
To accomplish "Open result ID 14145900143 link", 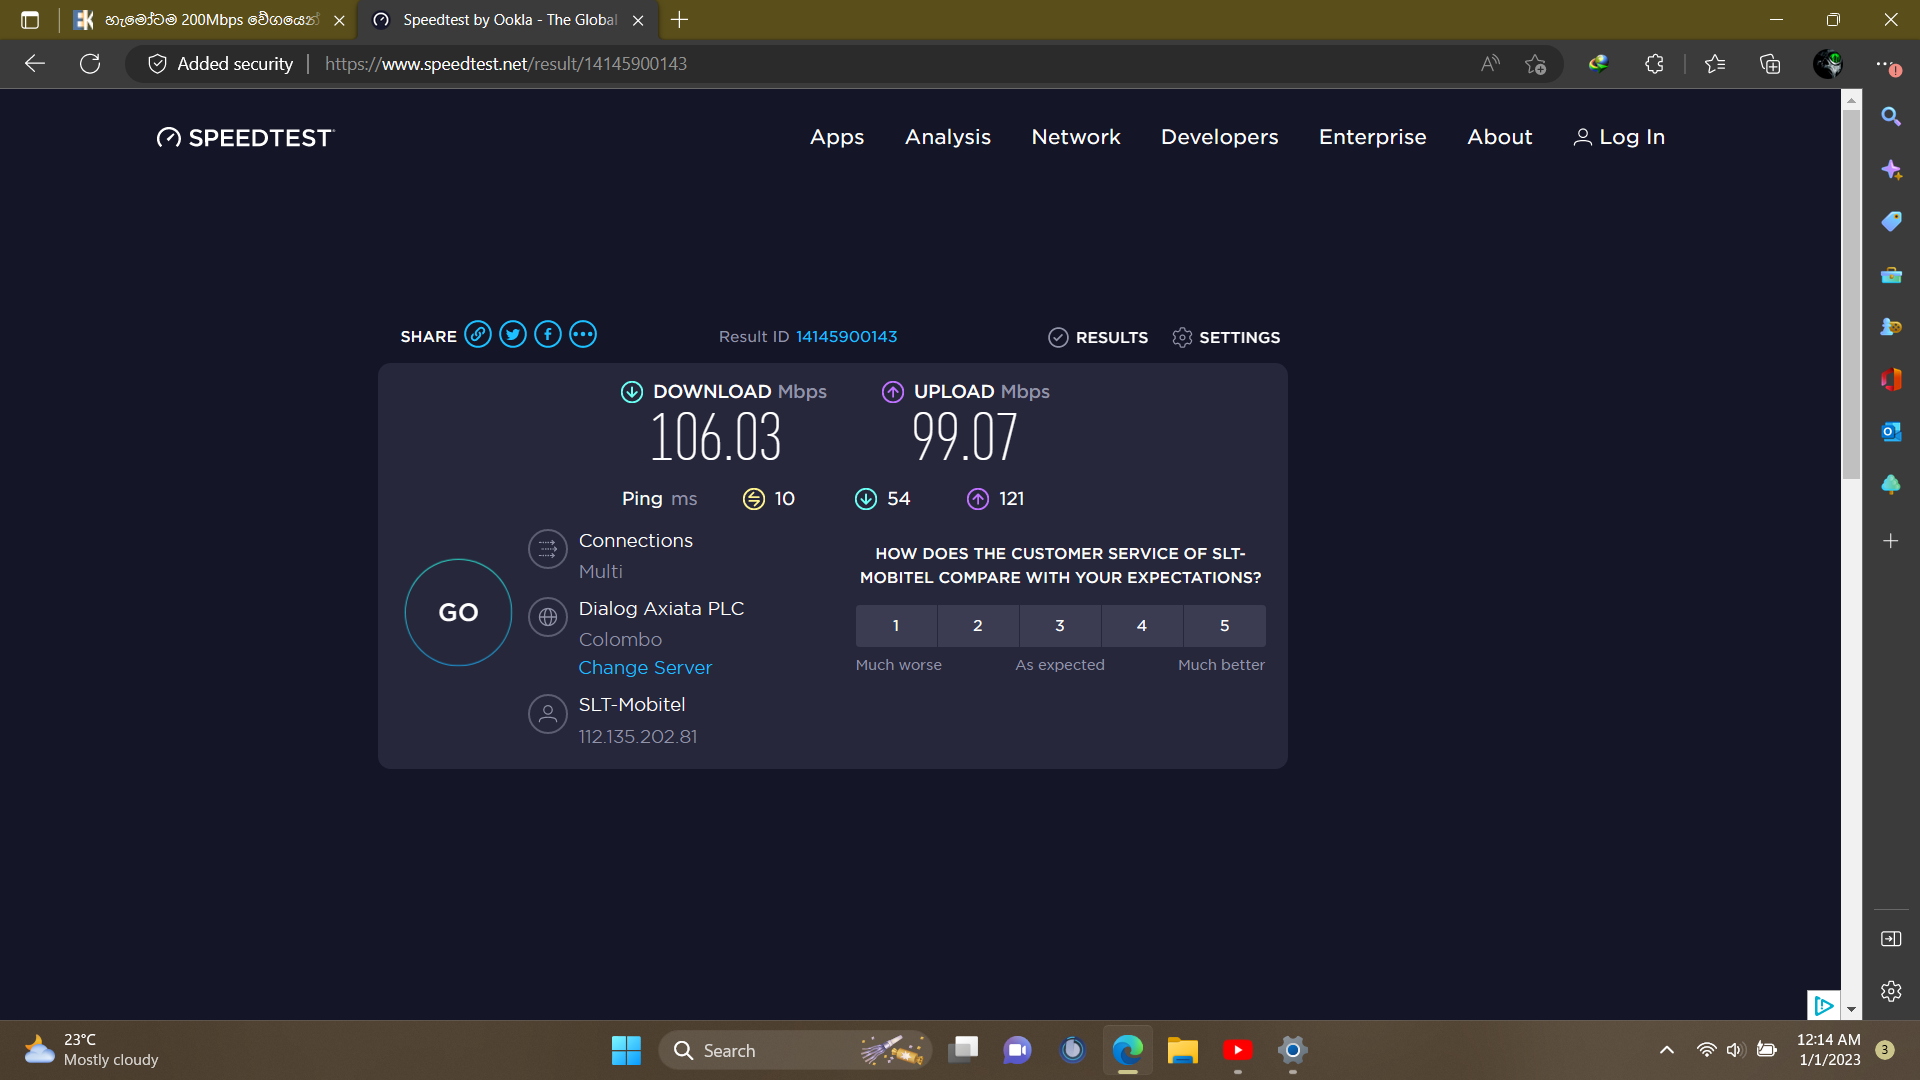I will (846, 337).
